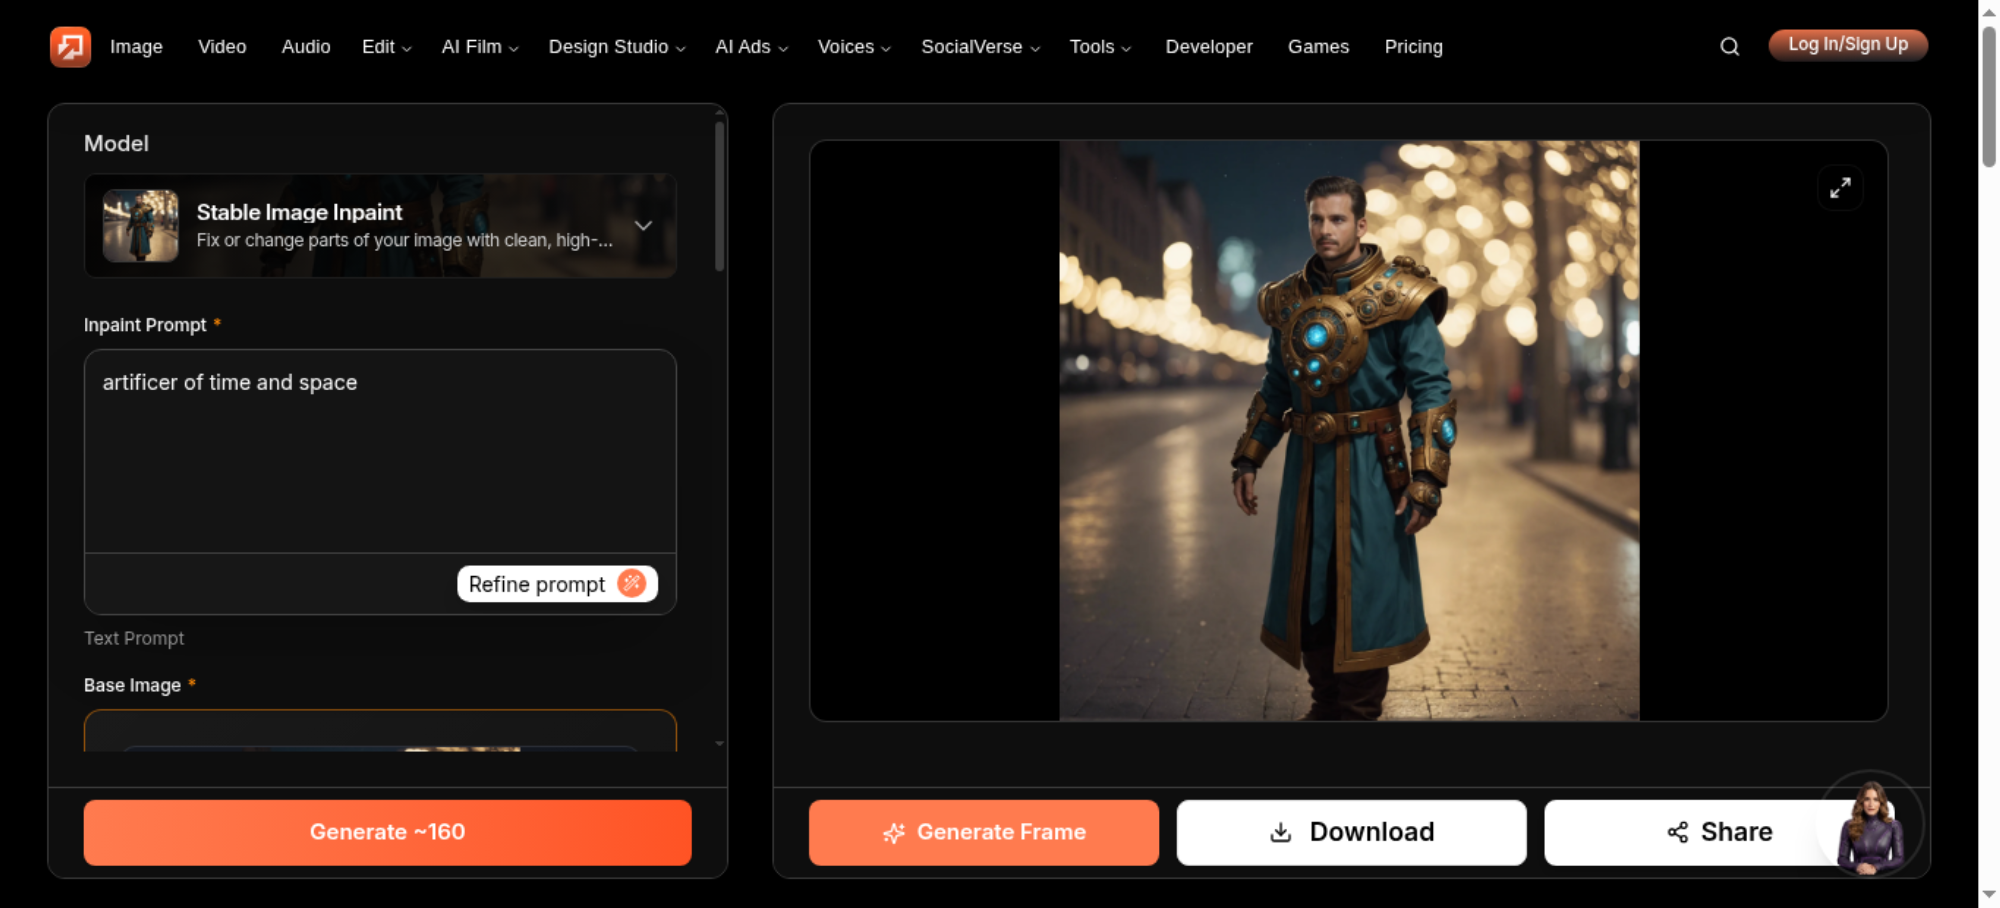This screenshot has height=908, width=2000.
Task: Go to the Video menu item
Action: pyautogui.click(x=222, y=47)
